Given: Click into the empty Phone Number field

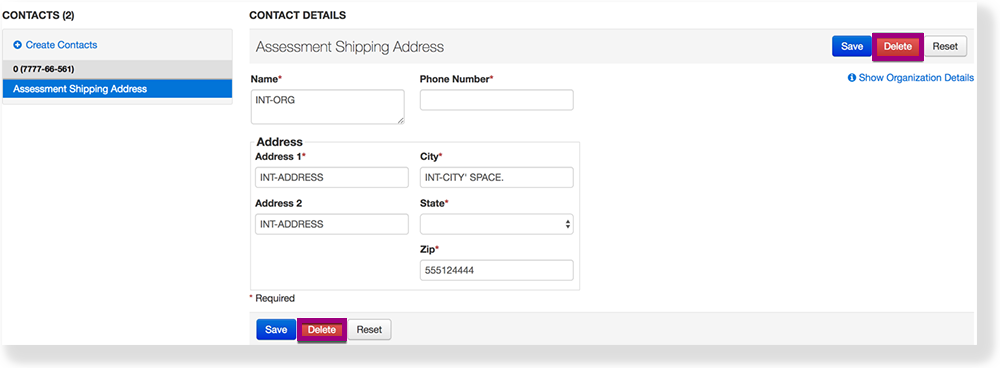Looking at the screenshot, I should (x=497, y=100).
